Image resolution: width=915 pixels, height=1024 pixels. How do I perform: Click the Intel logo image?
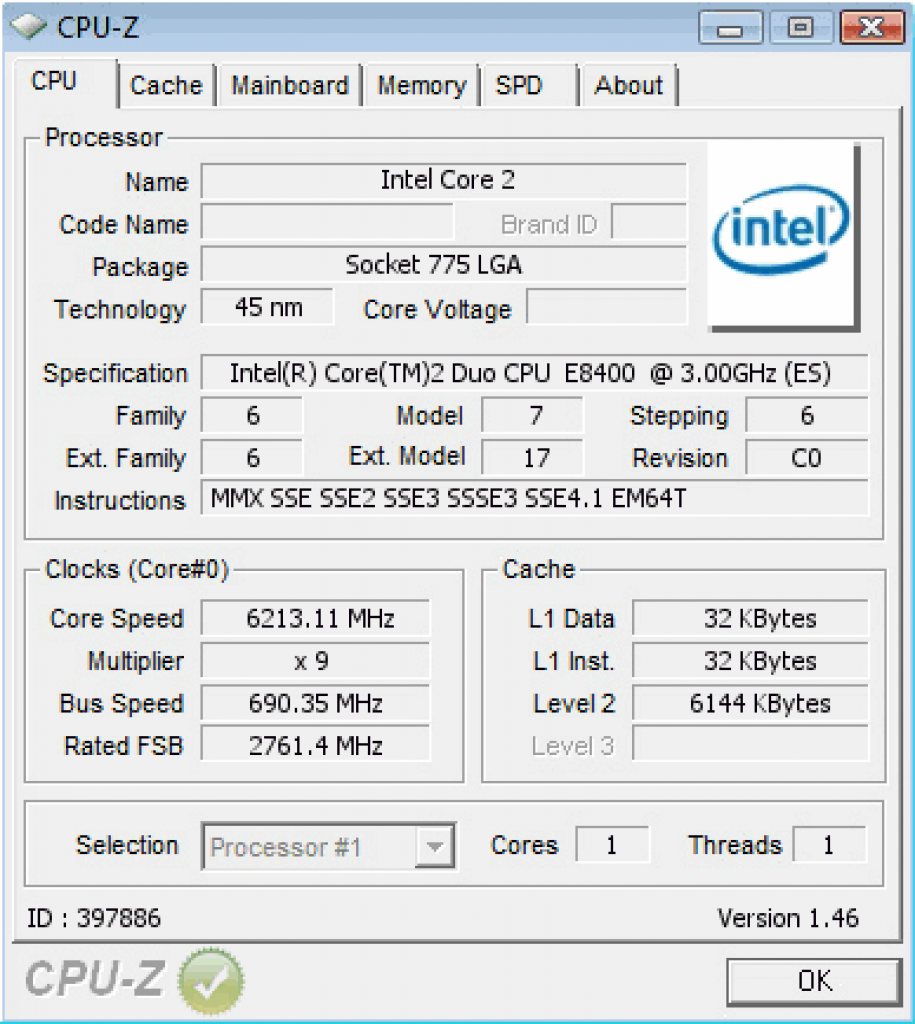coord(782,235)
